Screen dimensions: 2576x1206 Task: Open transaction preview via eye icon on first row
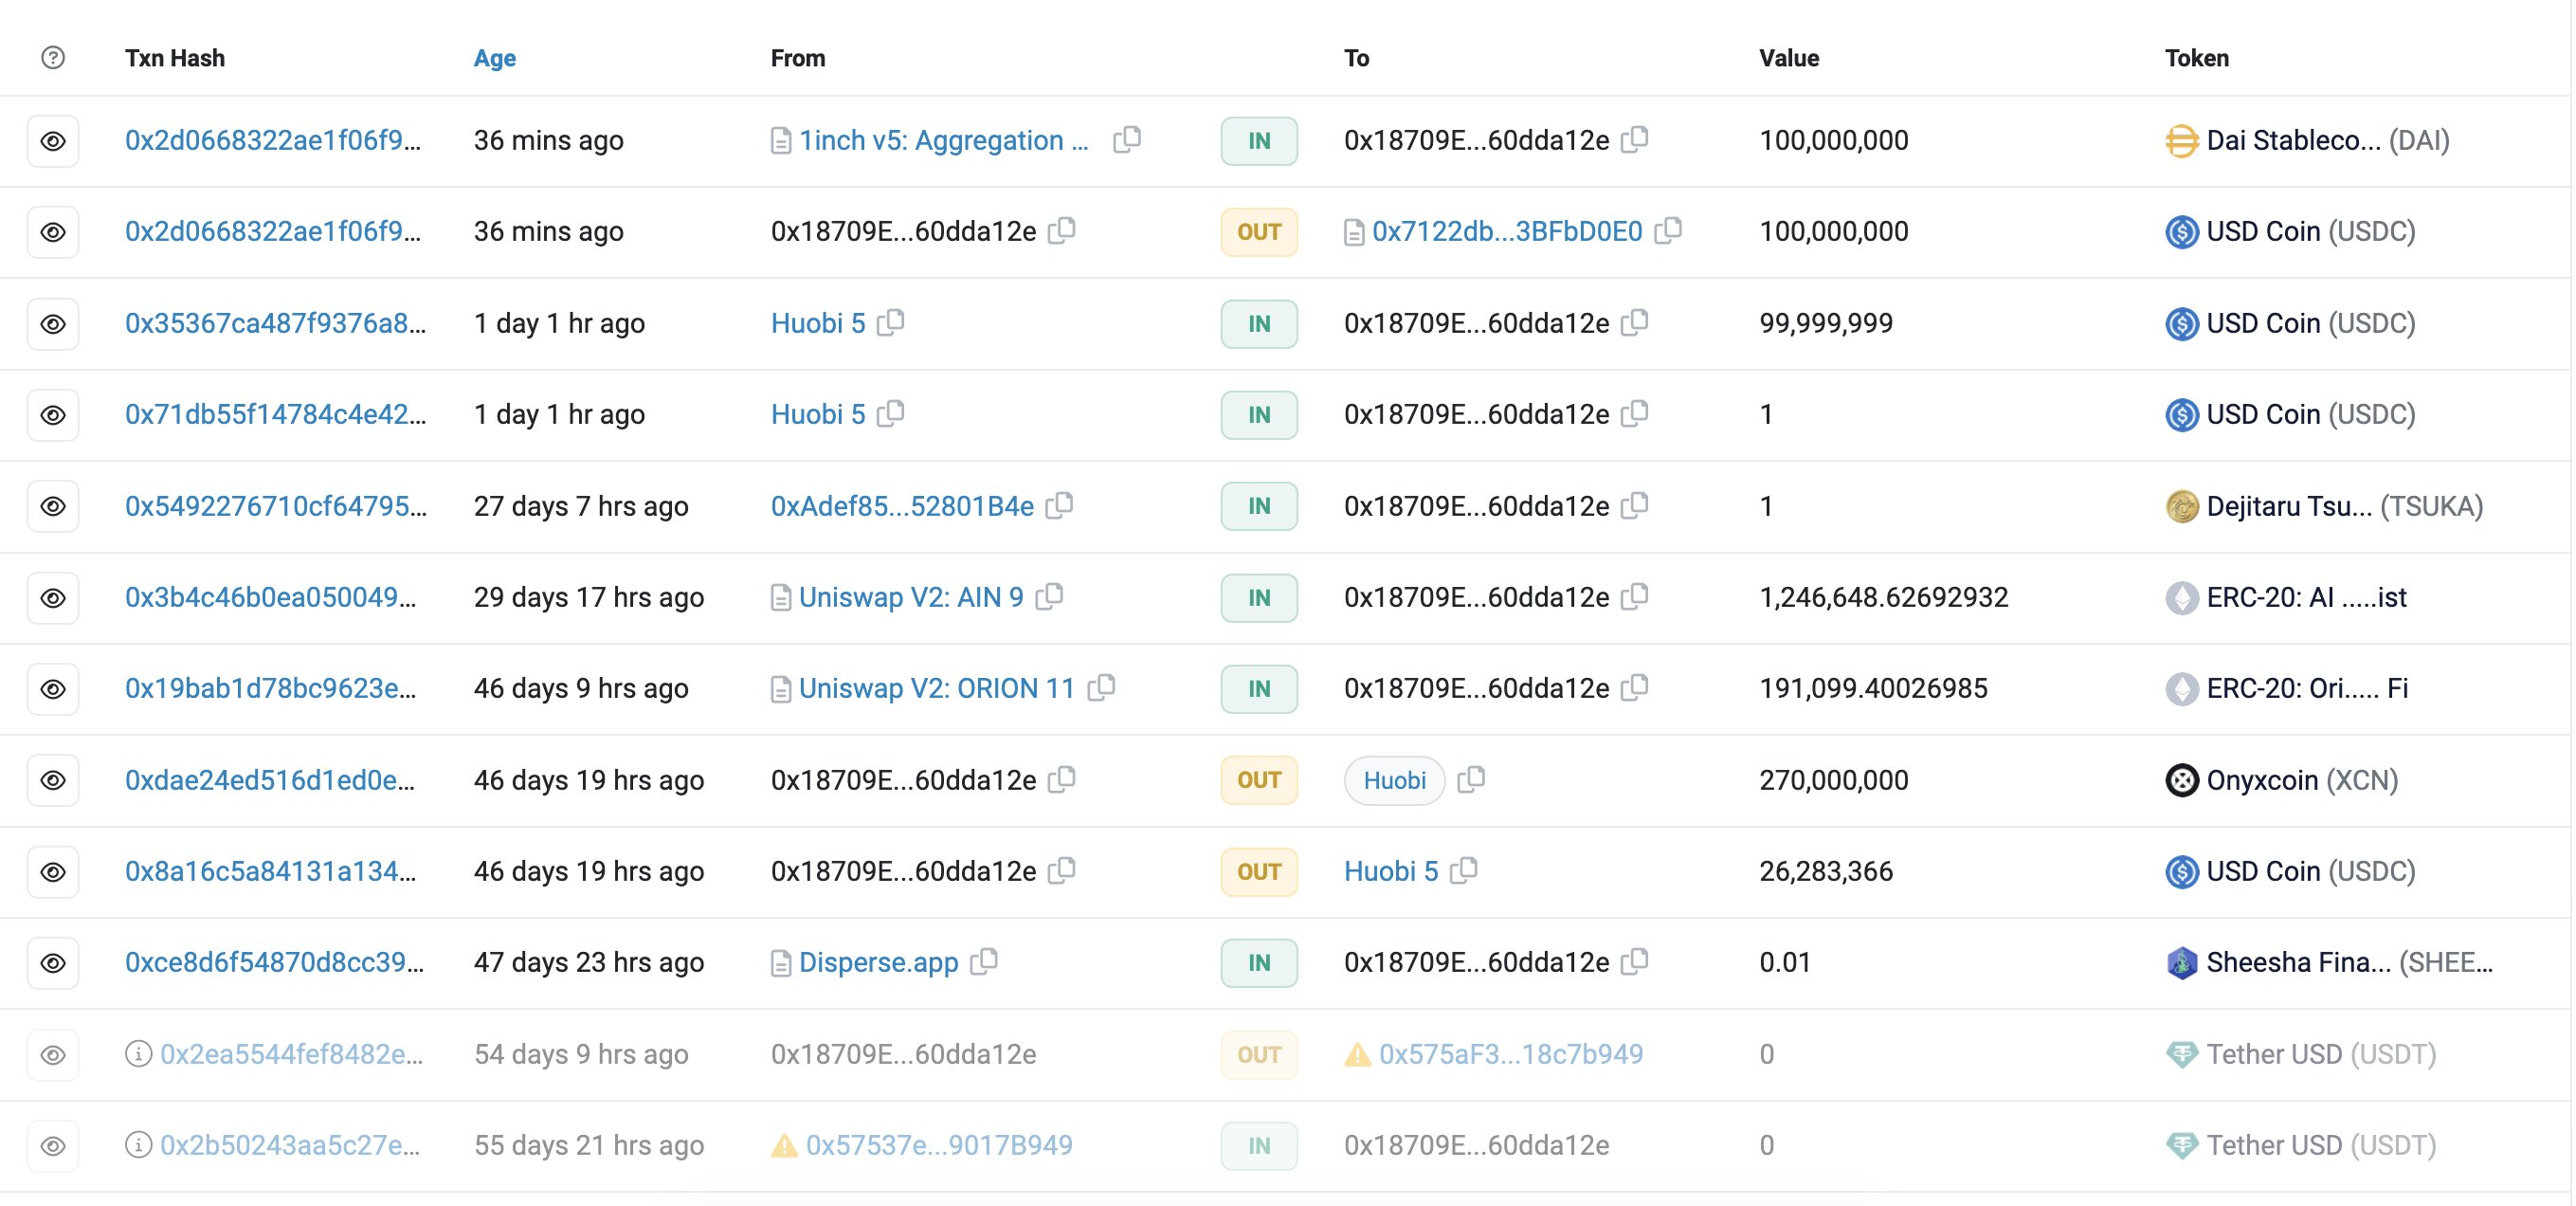point(52,141)
